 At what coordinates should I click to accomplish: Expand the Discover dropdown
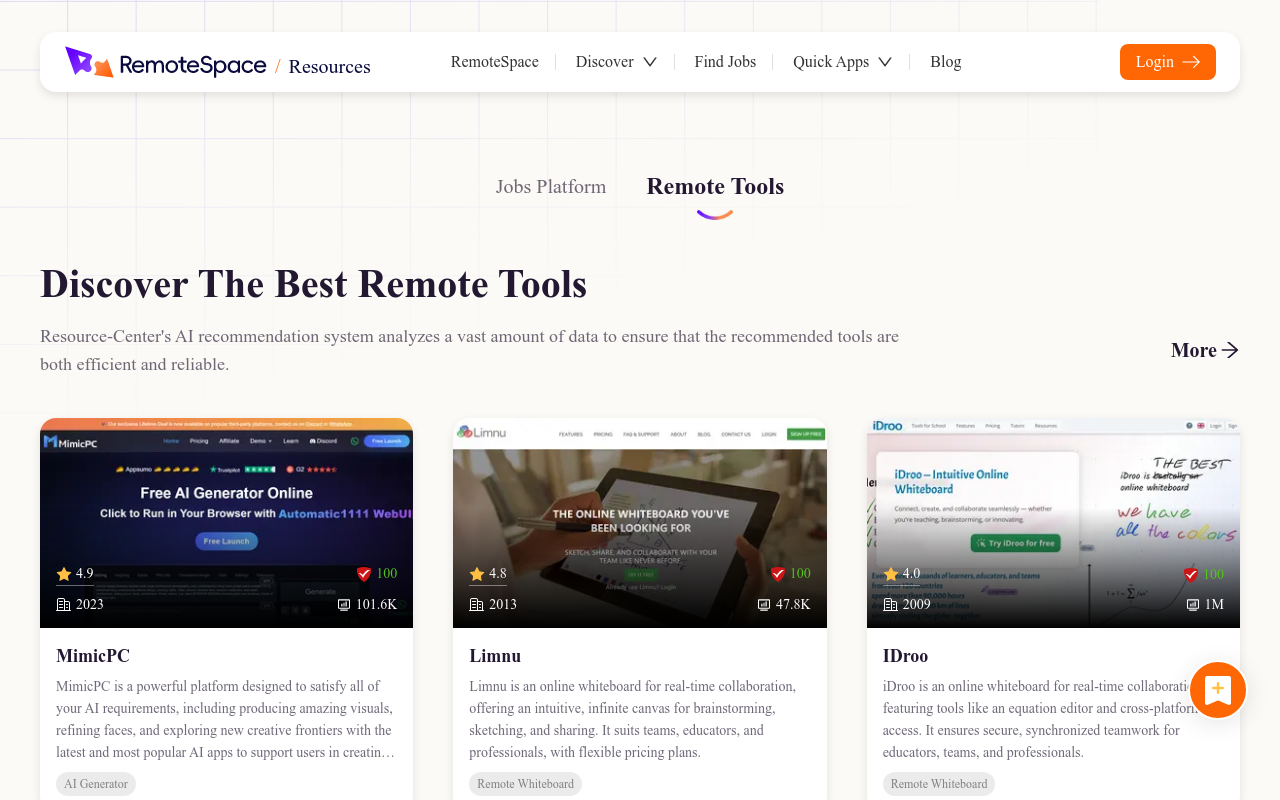(x=616, y=62)
